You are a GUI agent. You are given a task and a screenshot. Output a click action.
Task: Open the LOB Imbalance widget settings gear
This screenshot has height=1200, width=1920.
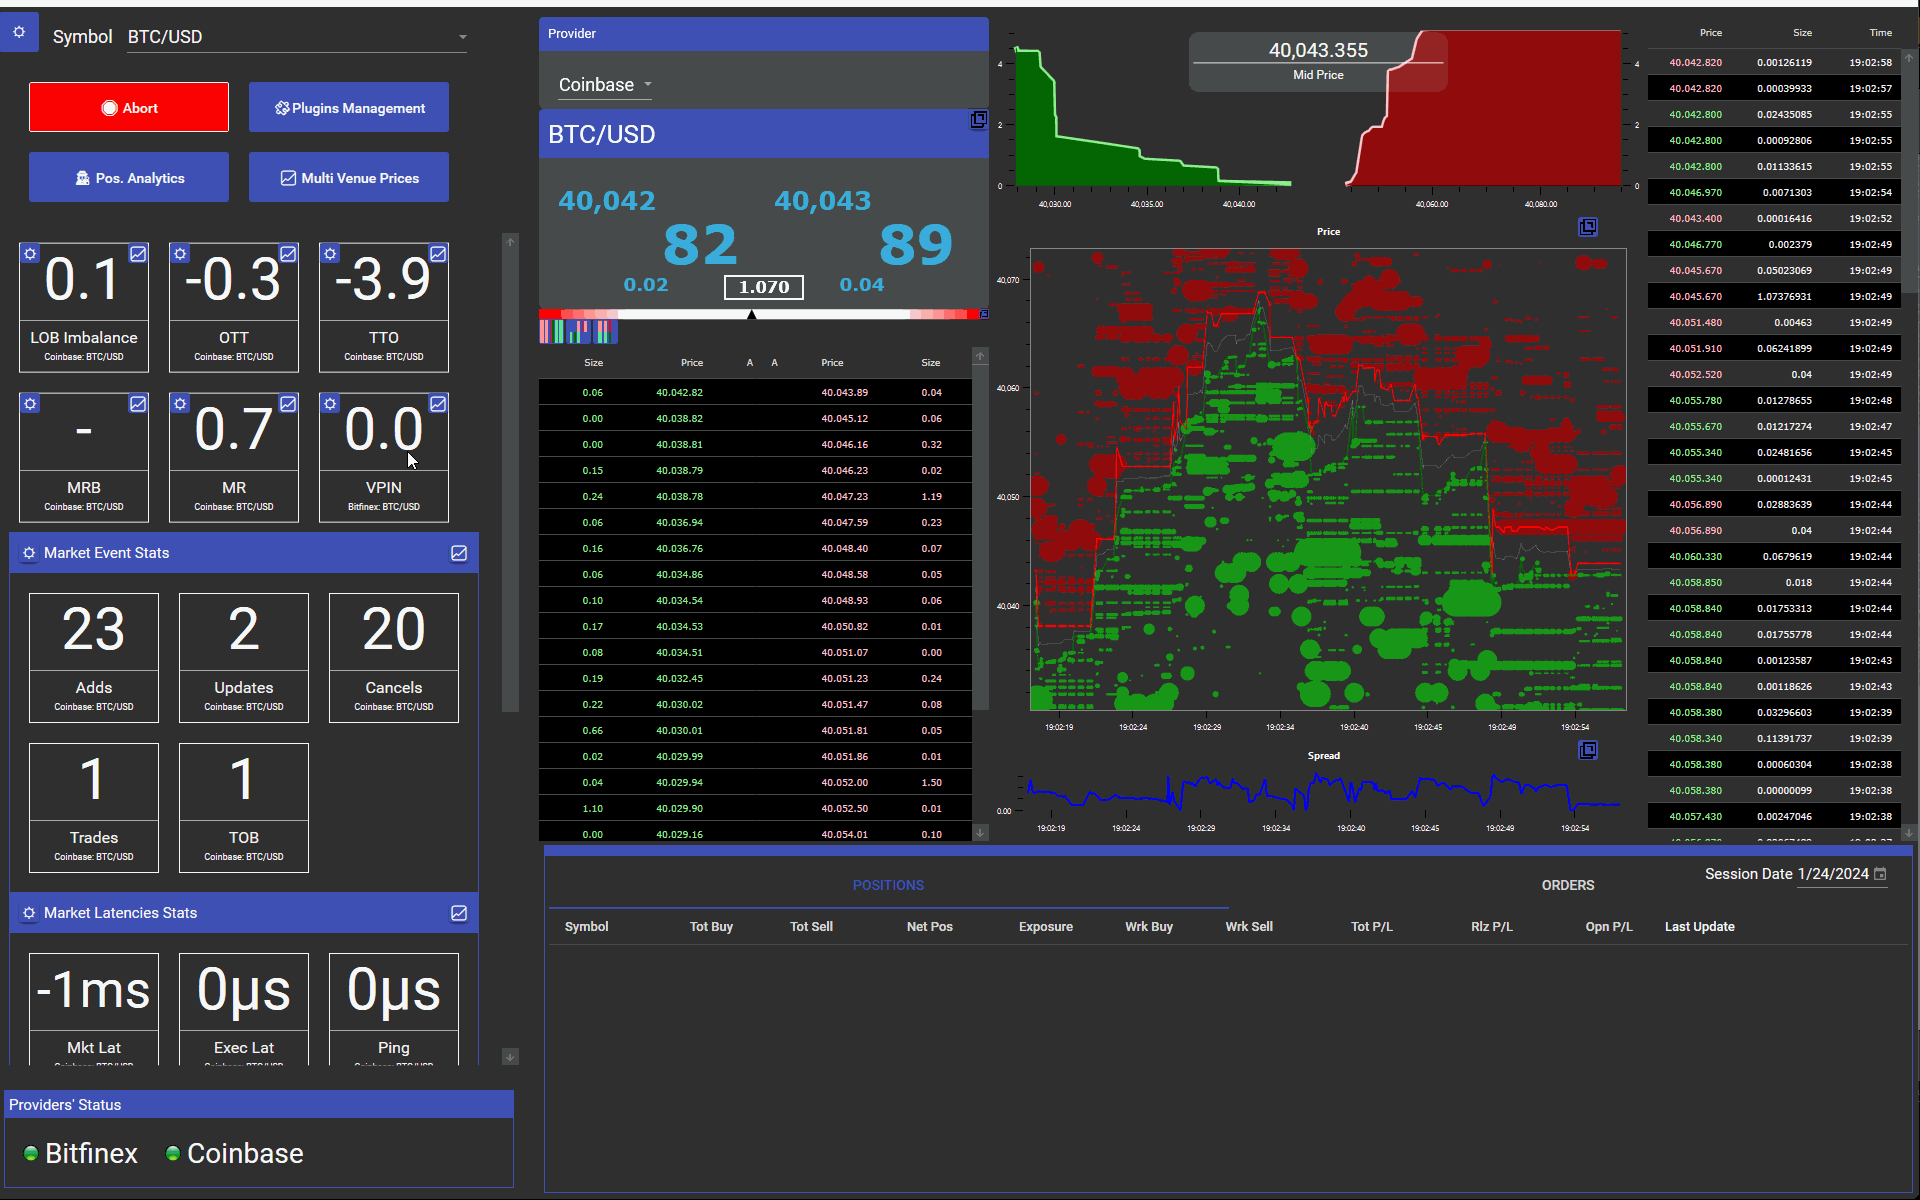pos(29,254)
